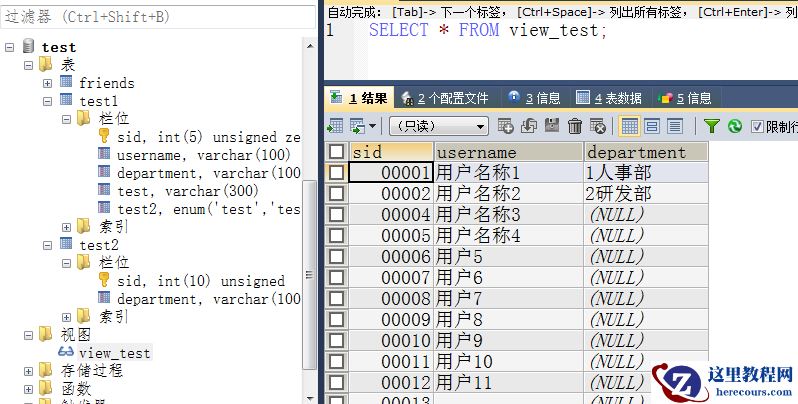Viewport: 798px width, 404px height.
Task: Click the 视图 folder icon
Action: pyautogui.click(x=46, y=334)
